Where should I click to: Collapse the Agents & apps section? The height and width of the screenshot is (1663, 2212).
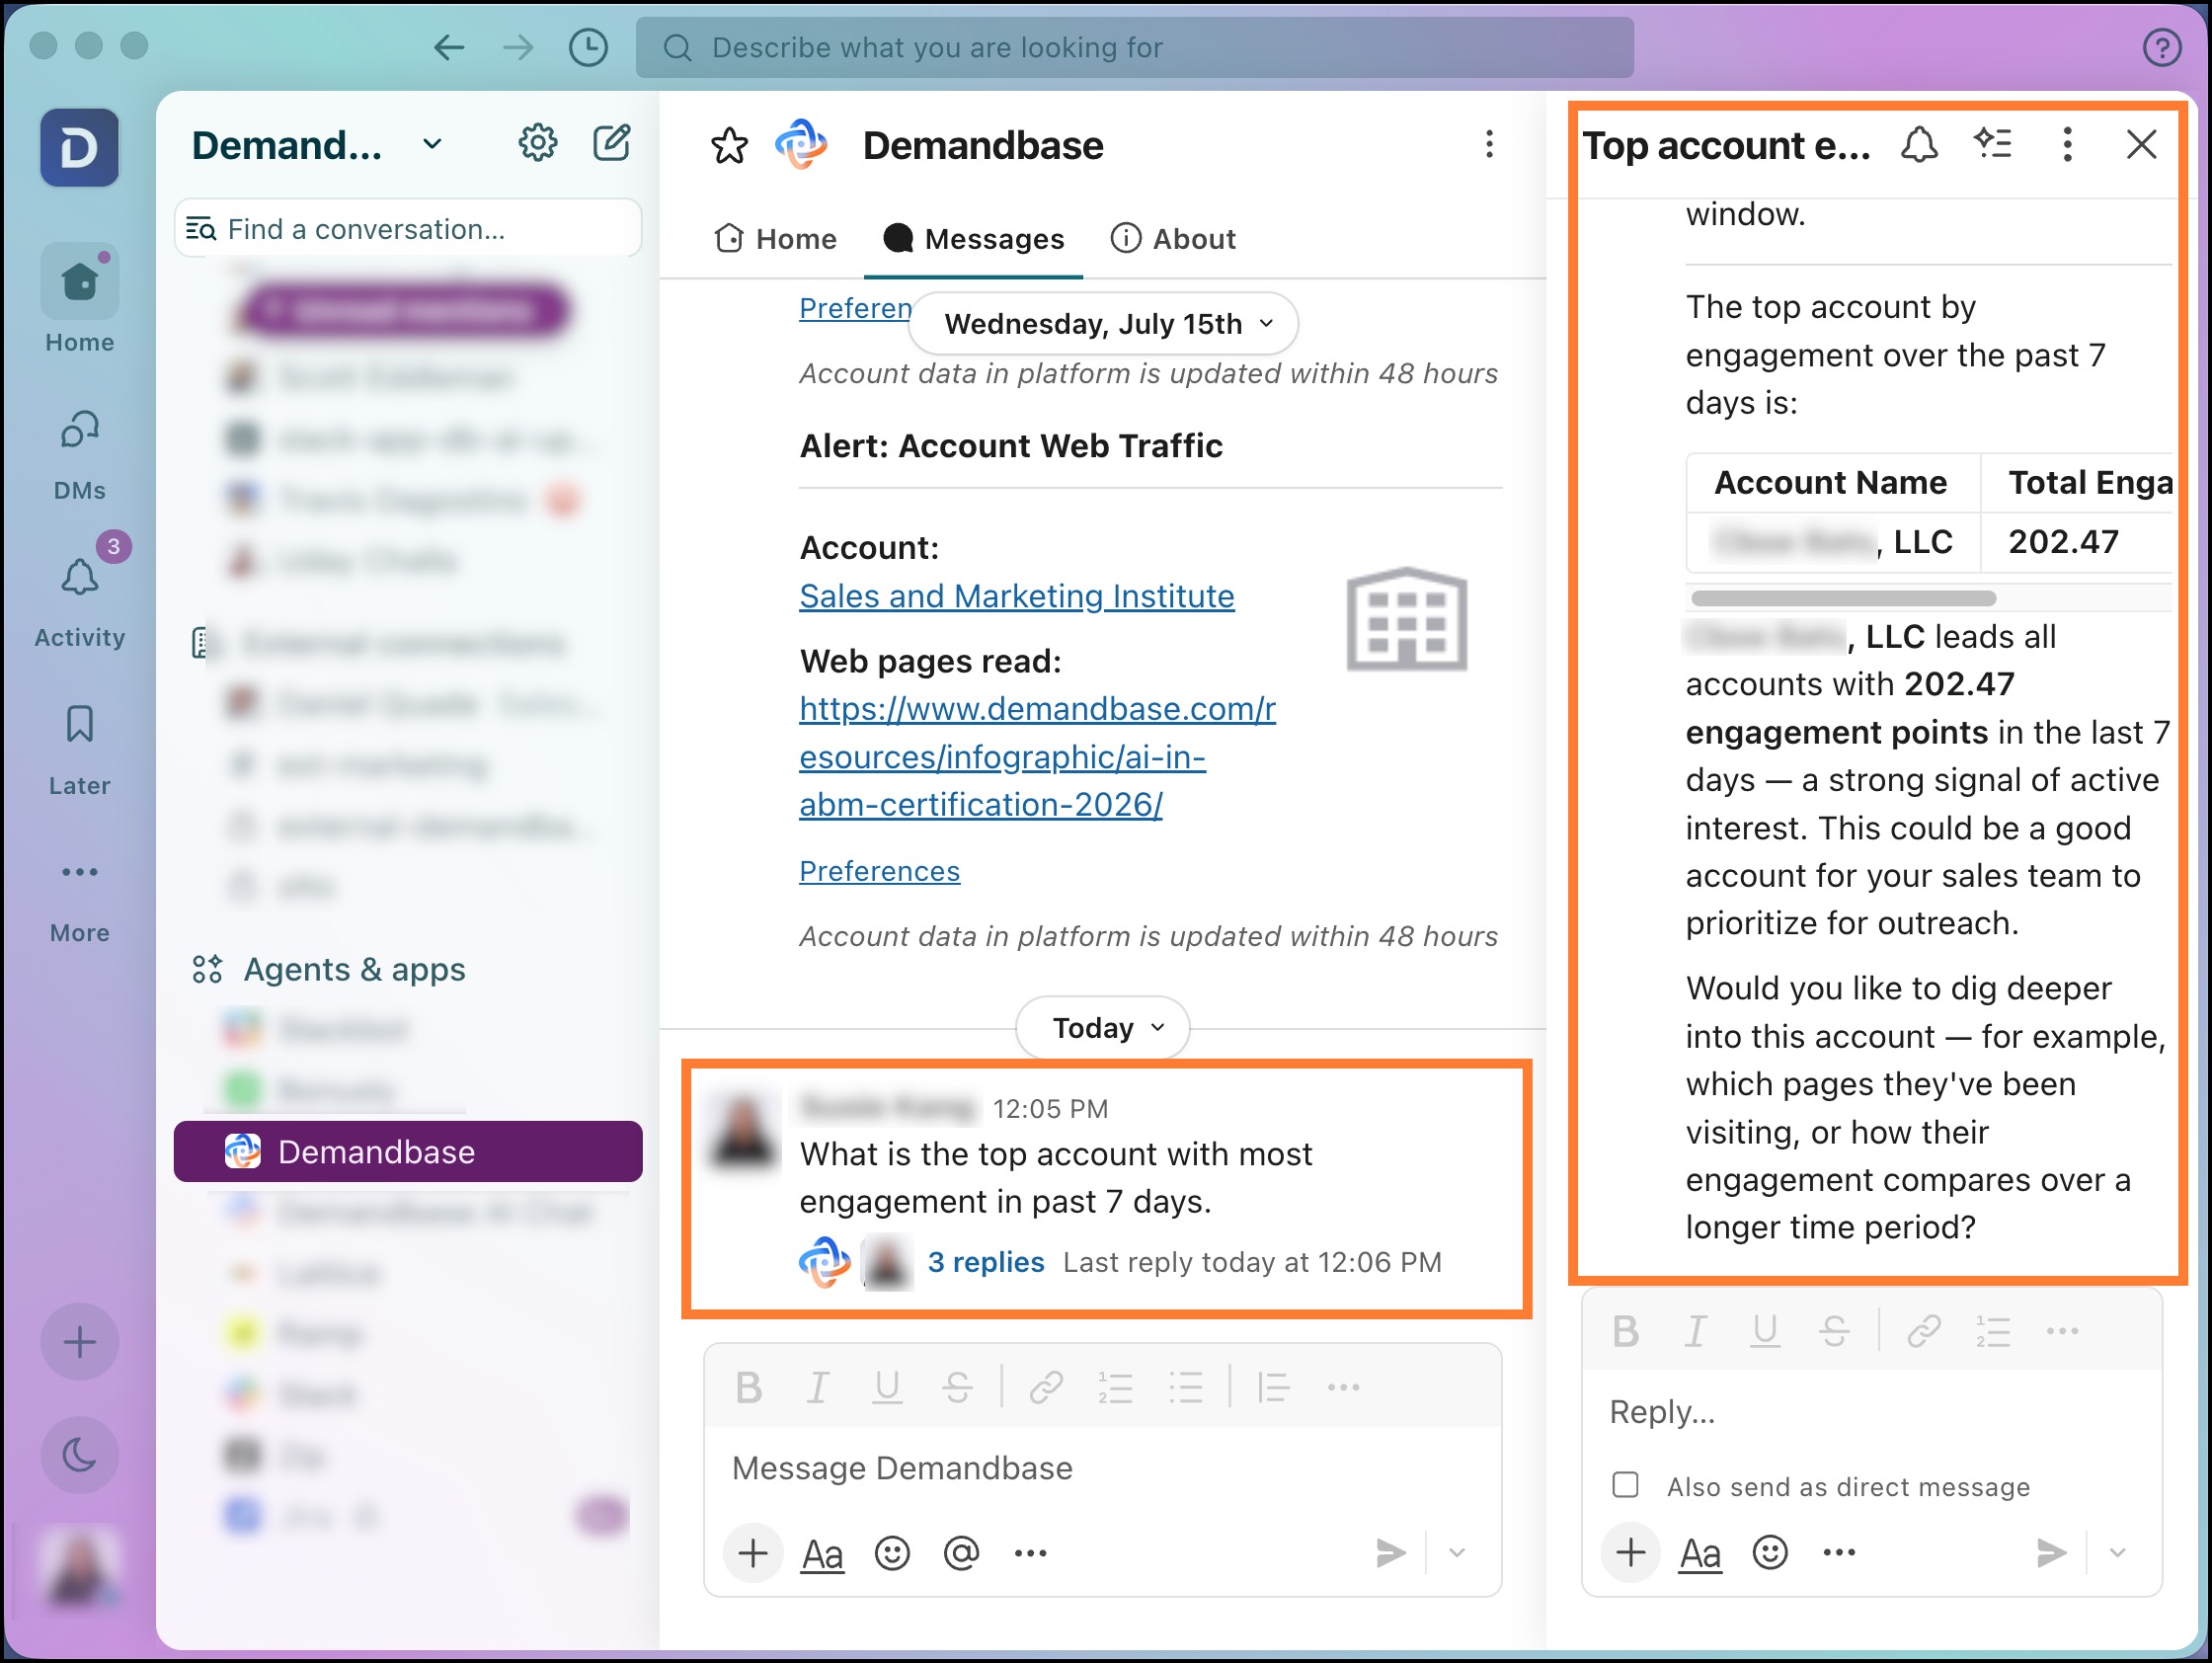(354, 969)
